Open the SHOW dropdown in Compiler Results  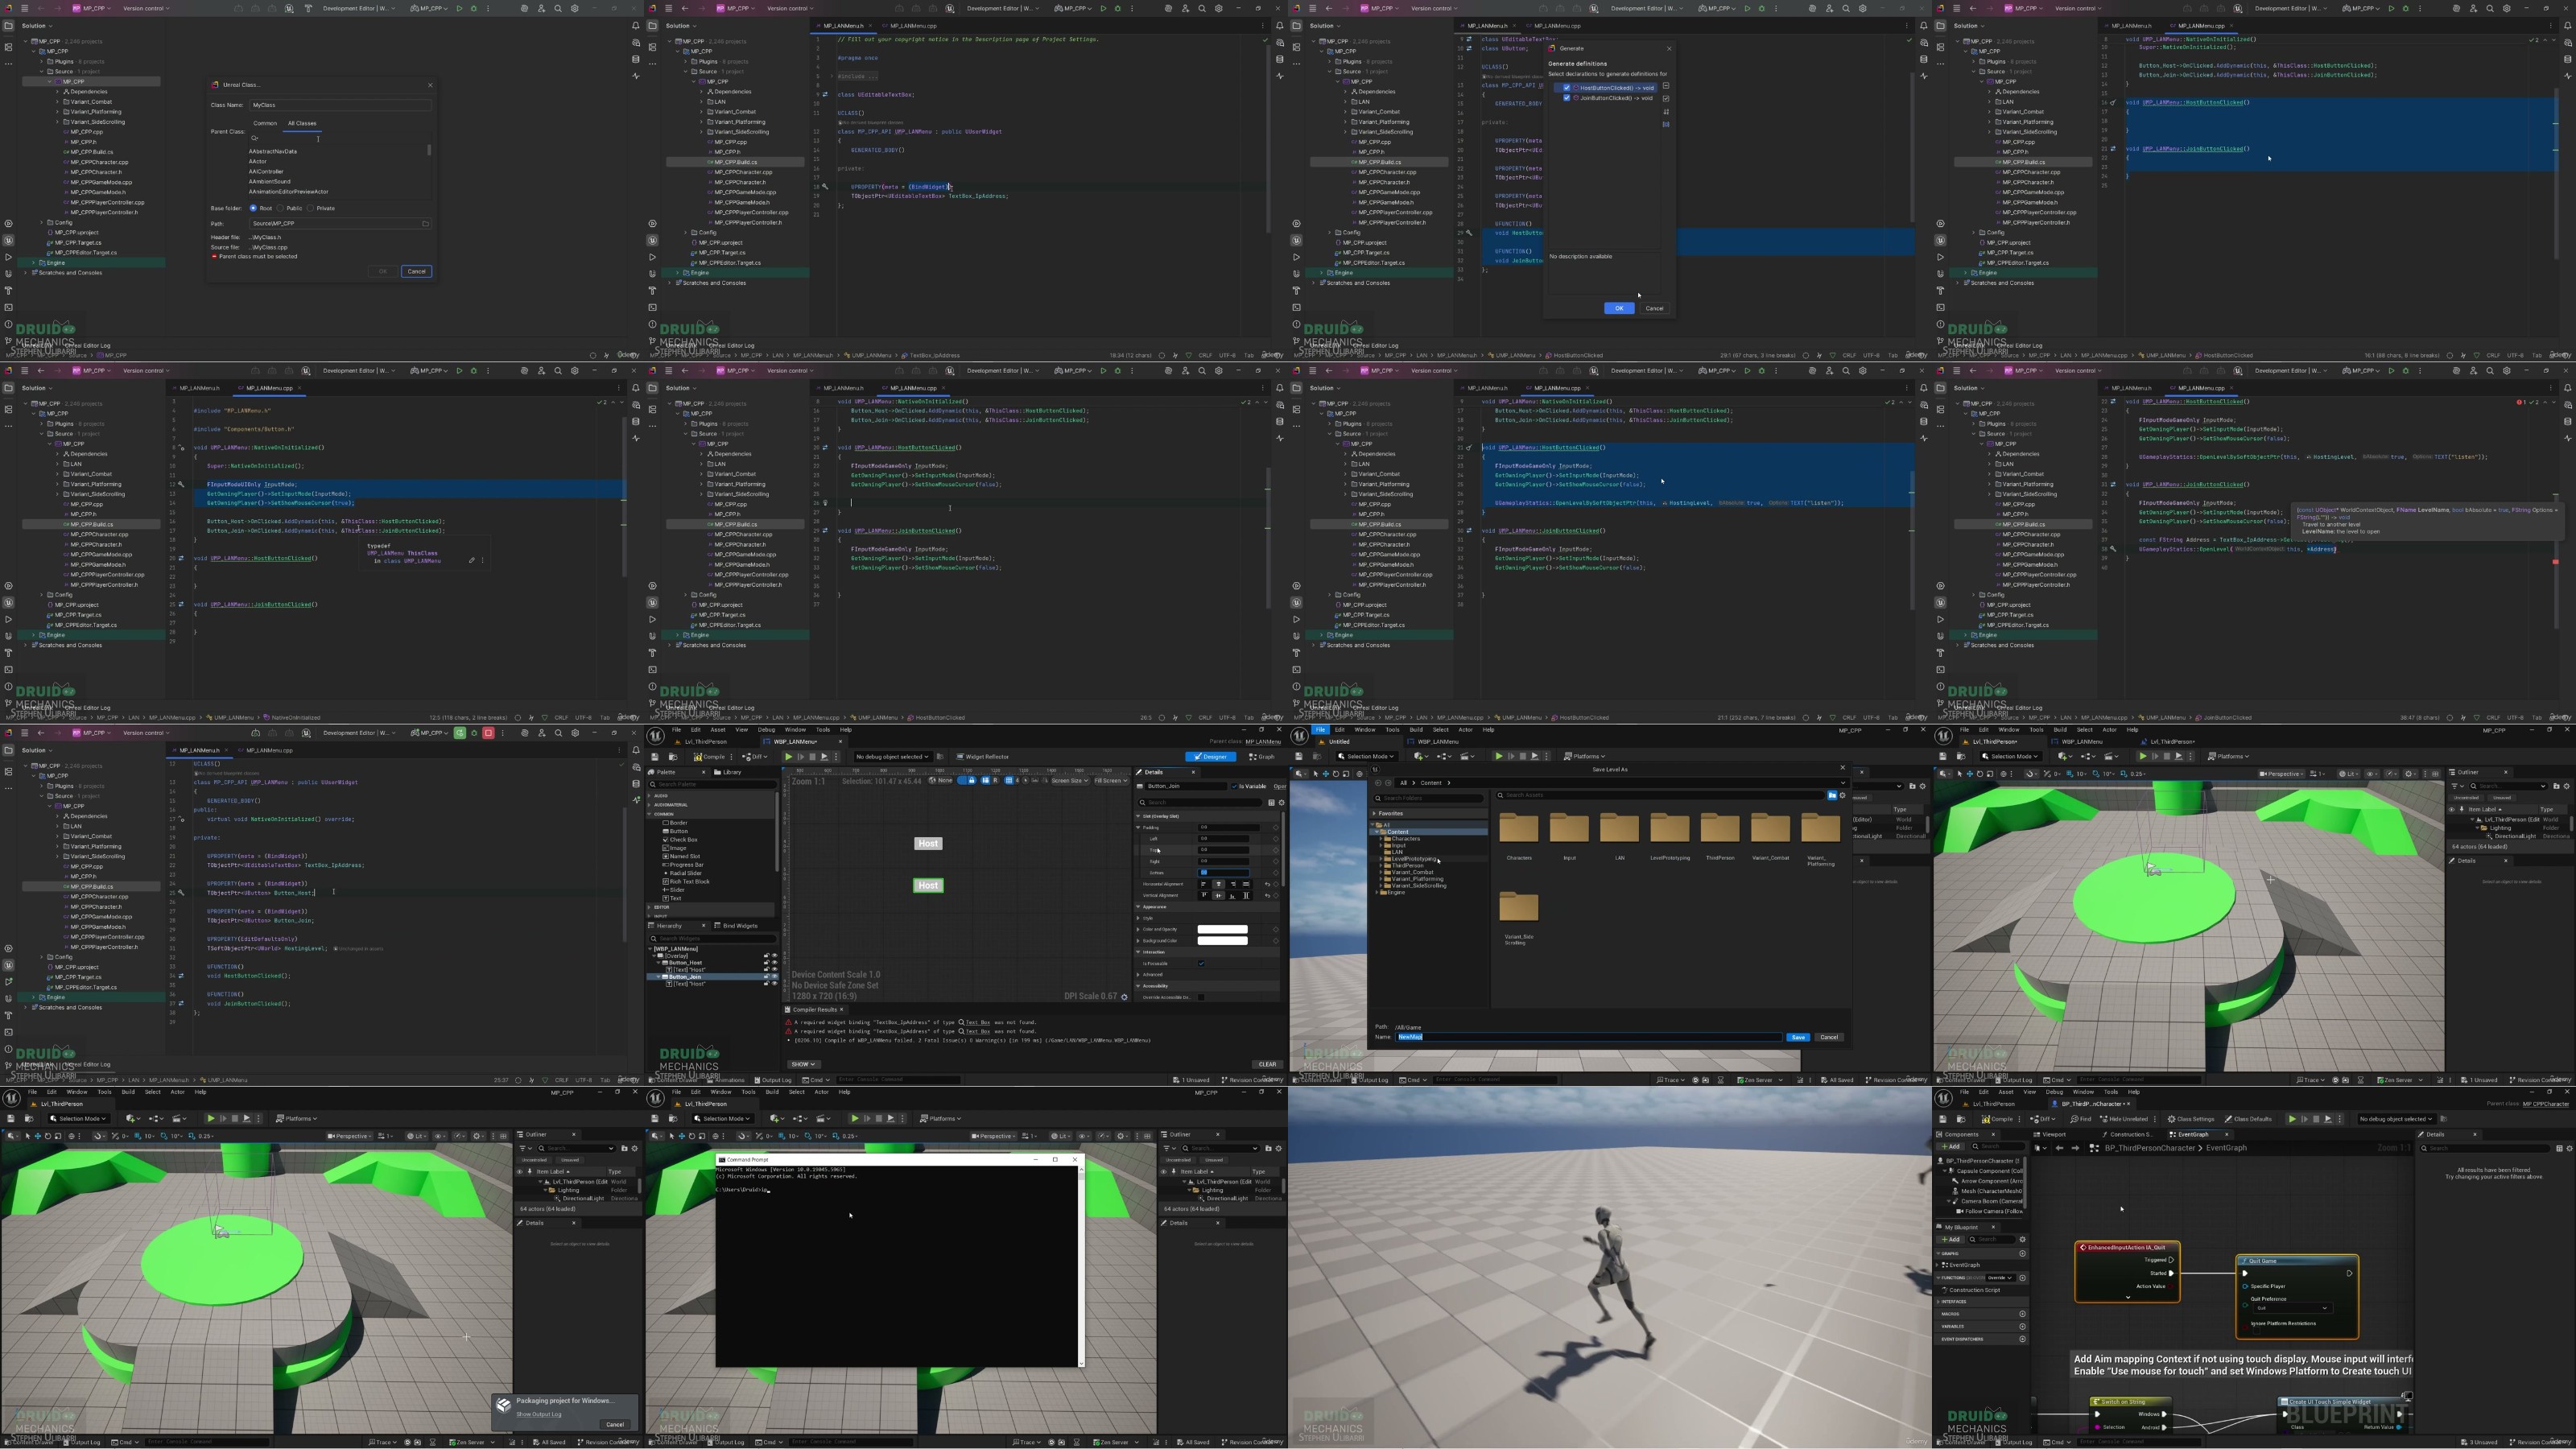point(803,1064)
